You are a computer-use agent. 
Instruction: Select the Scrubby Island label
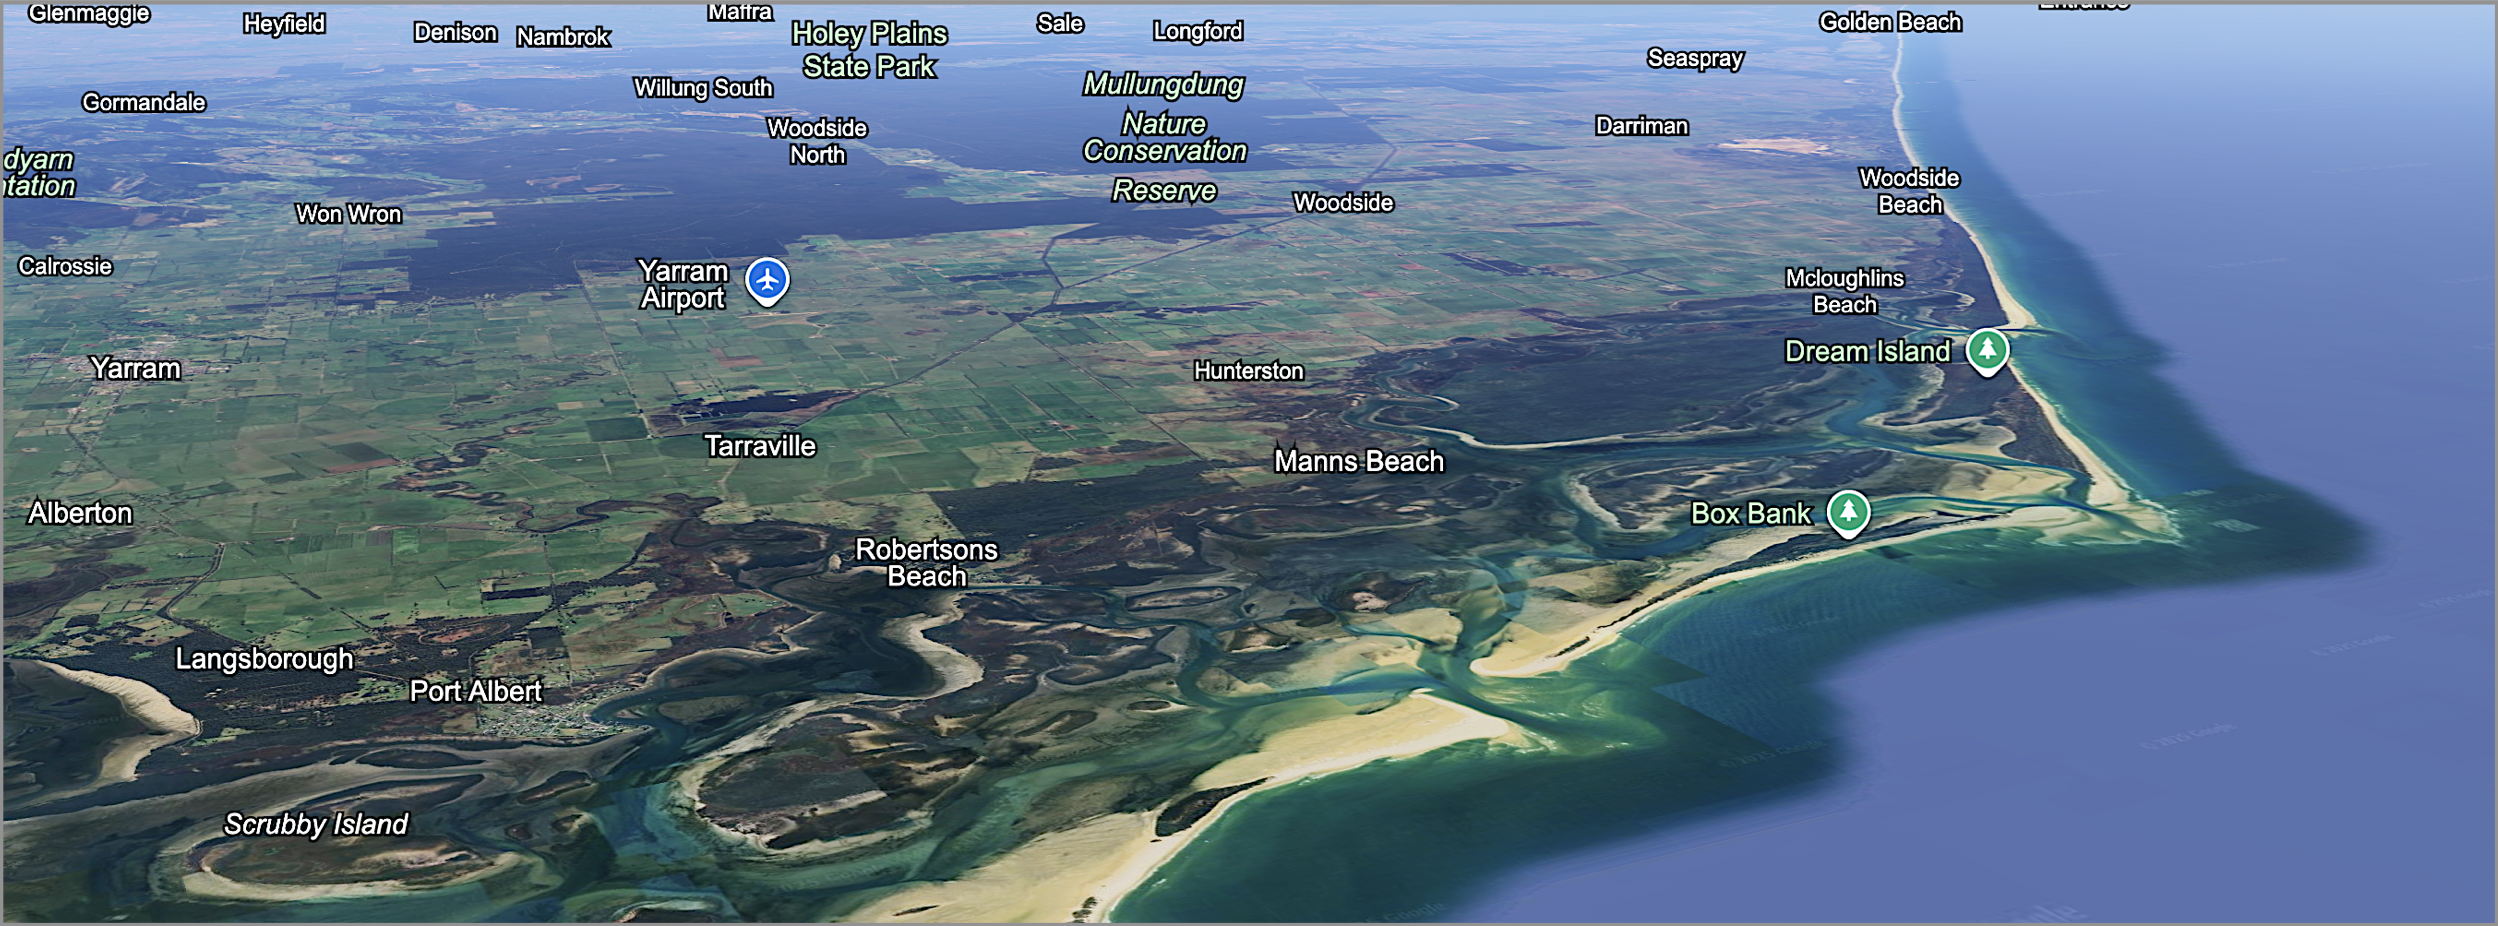(x=315, y=824)
